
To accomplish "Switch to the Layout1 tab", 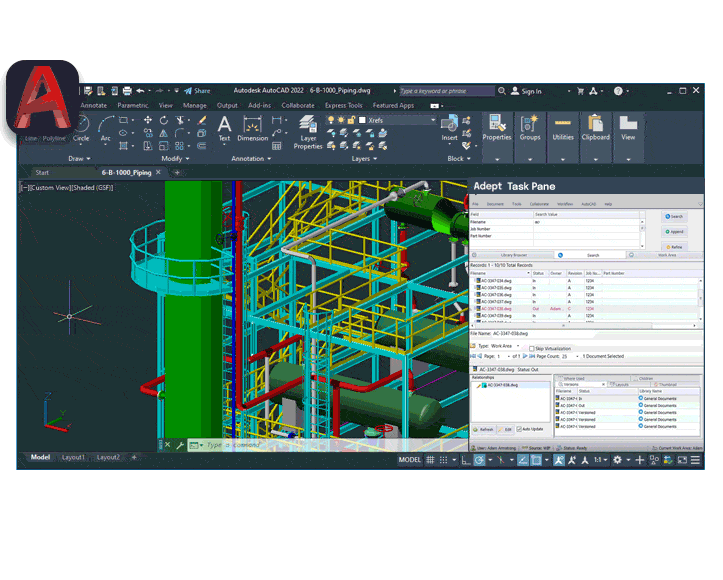I will point(73,457).
